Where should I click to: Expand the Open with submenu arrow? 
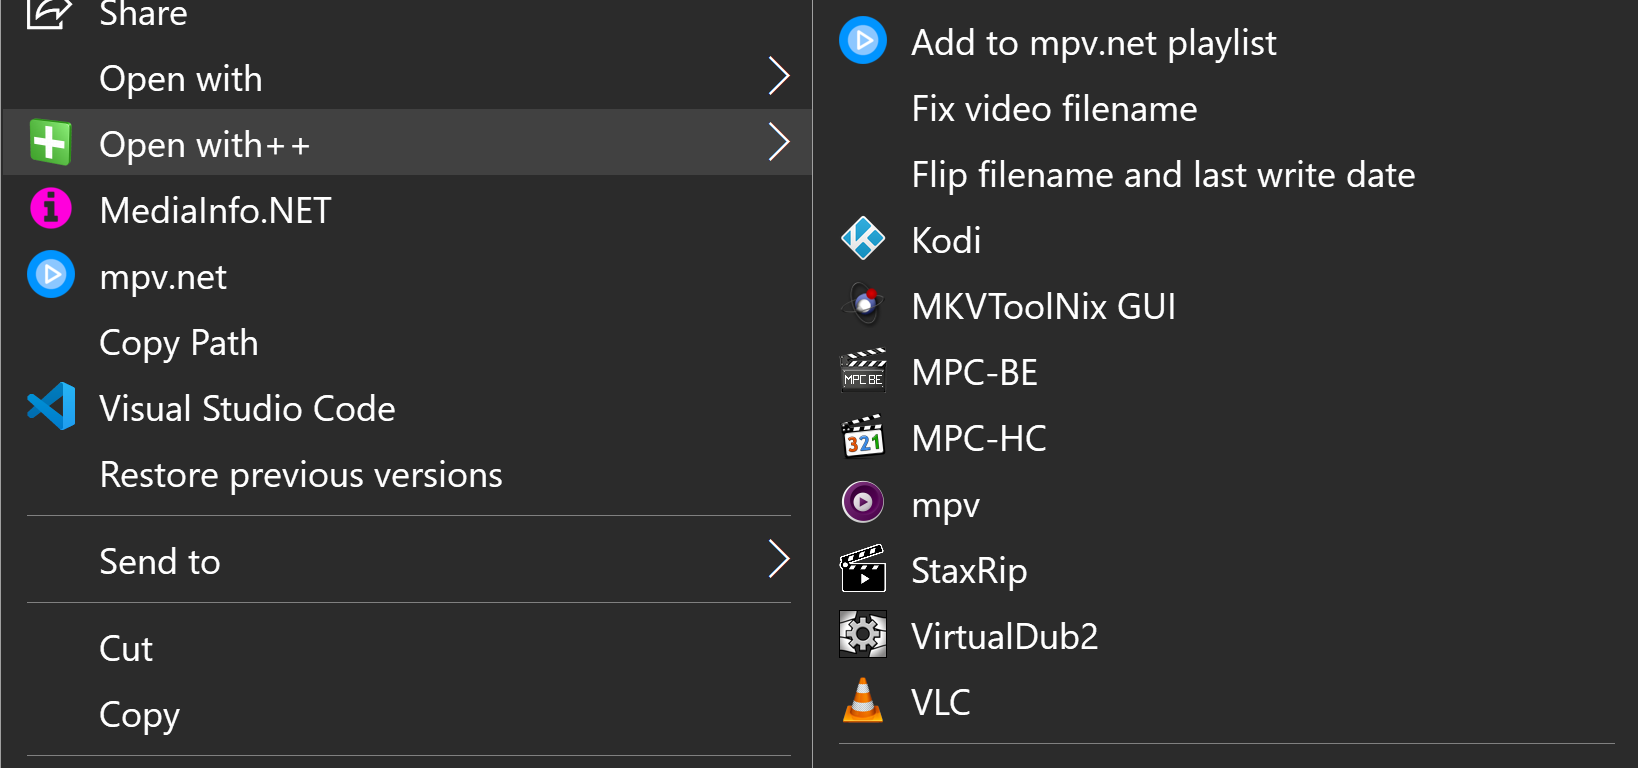pyautogui.click(x=779, y=76)
